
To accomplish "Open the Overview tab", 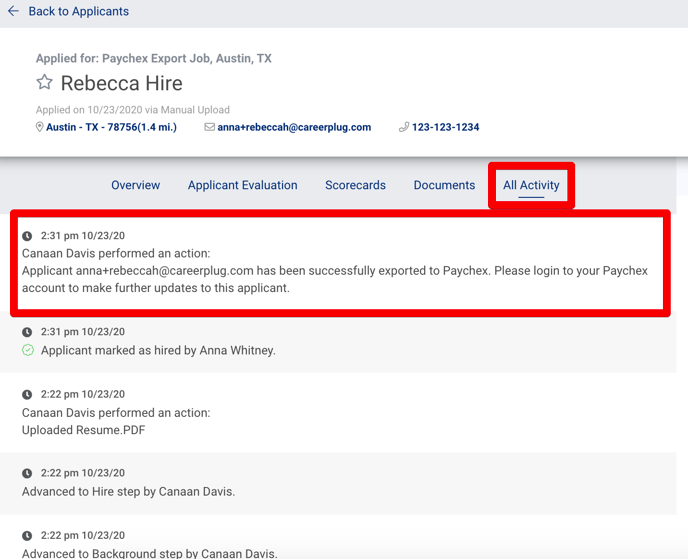I will coord(136,185).
